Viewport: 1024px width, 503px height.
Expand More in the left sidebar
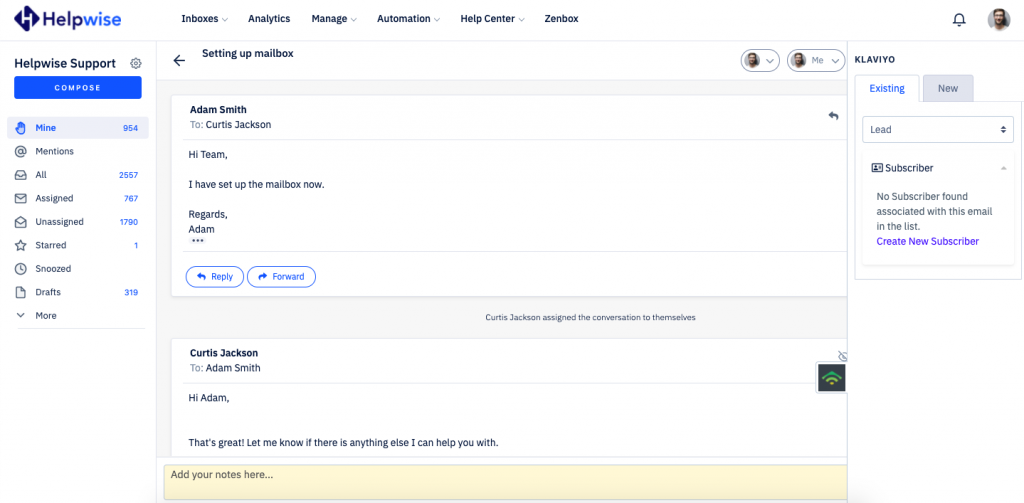[45, 316]
